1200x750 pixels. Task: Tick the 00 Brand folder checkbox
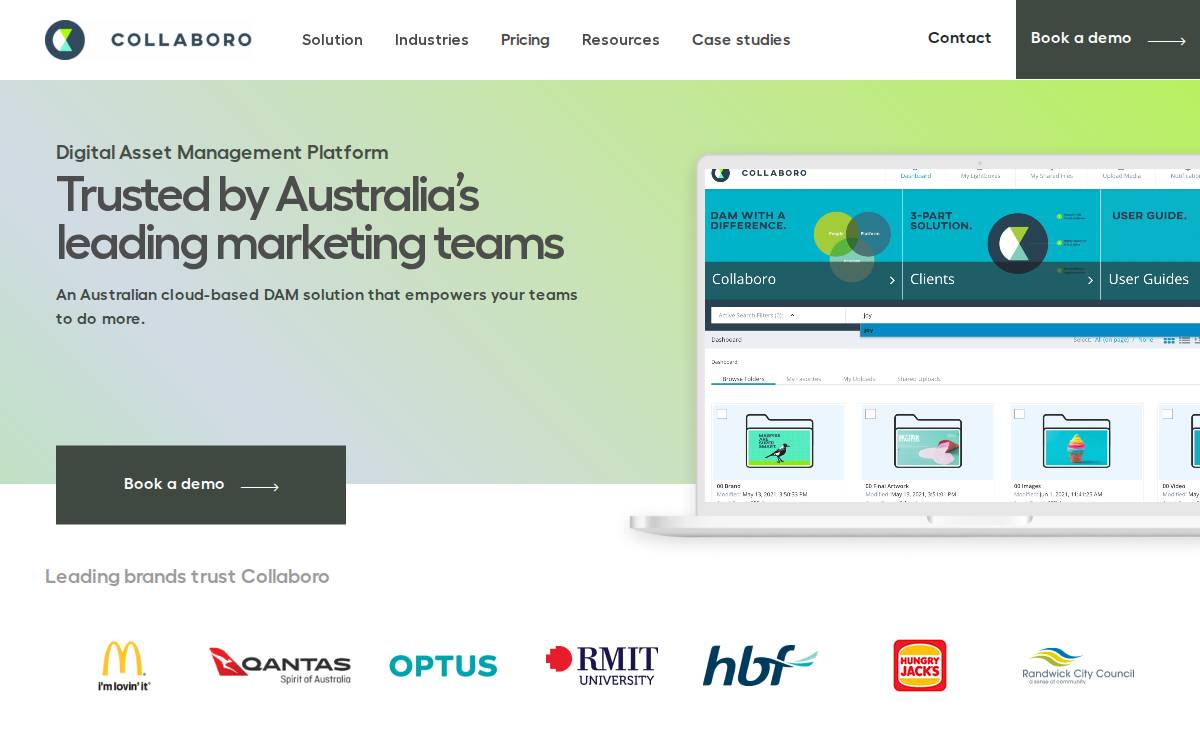click(722, 414)
